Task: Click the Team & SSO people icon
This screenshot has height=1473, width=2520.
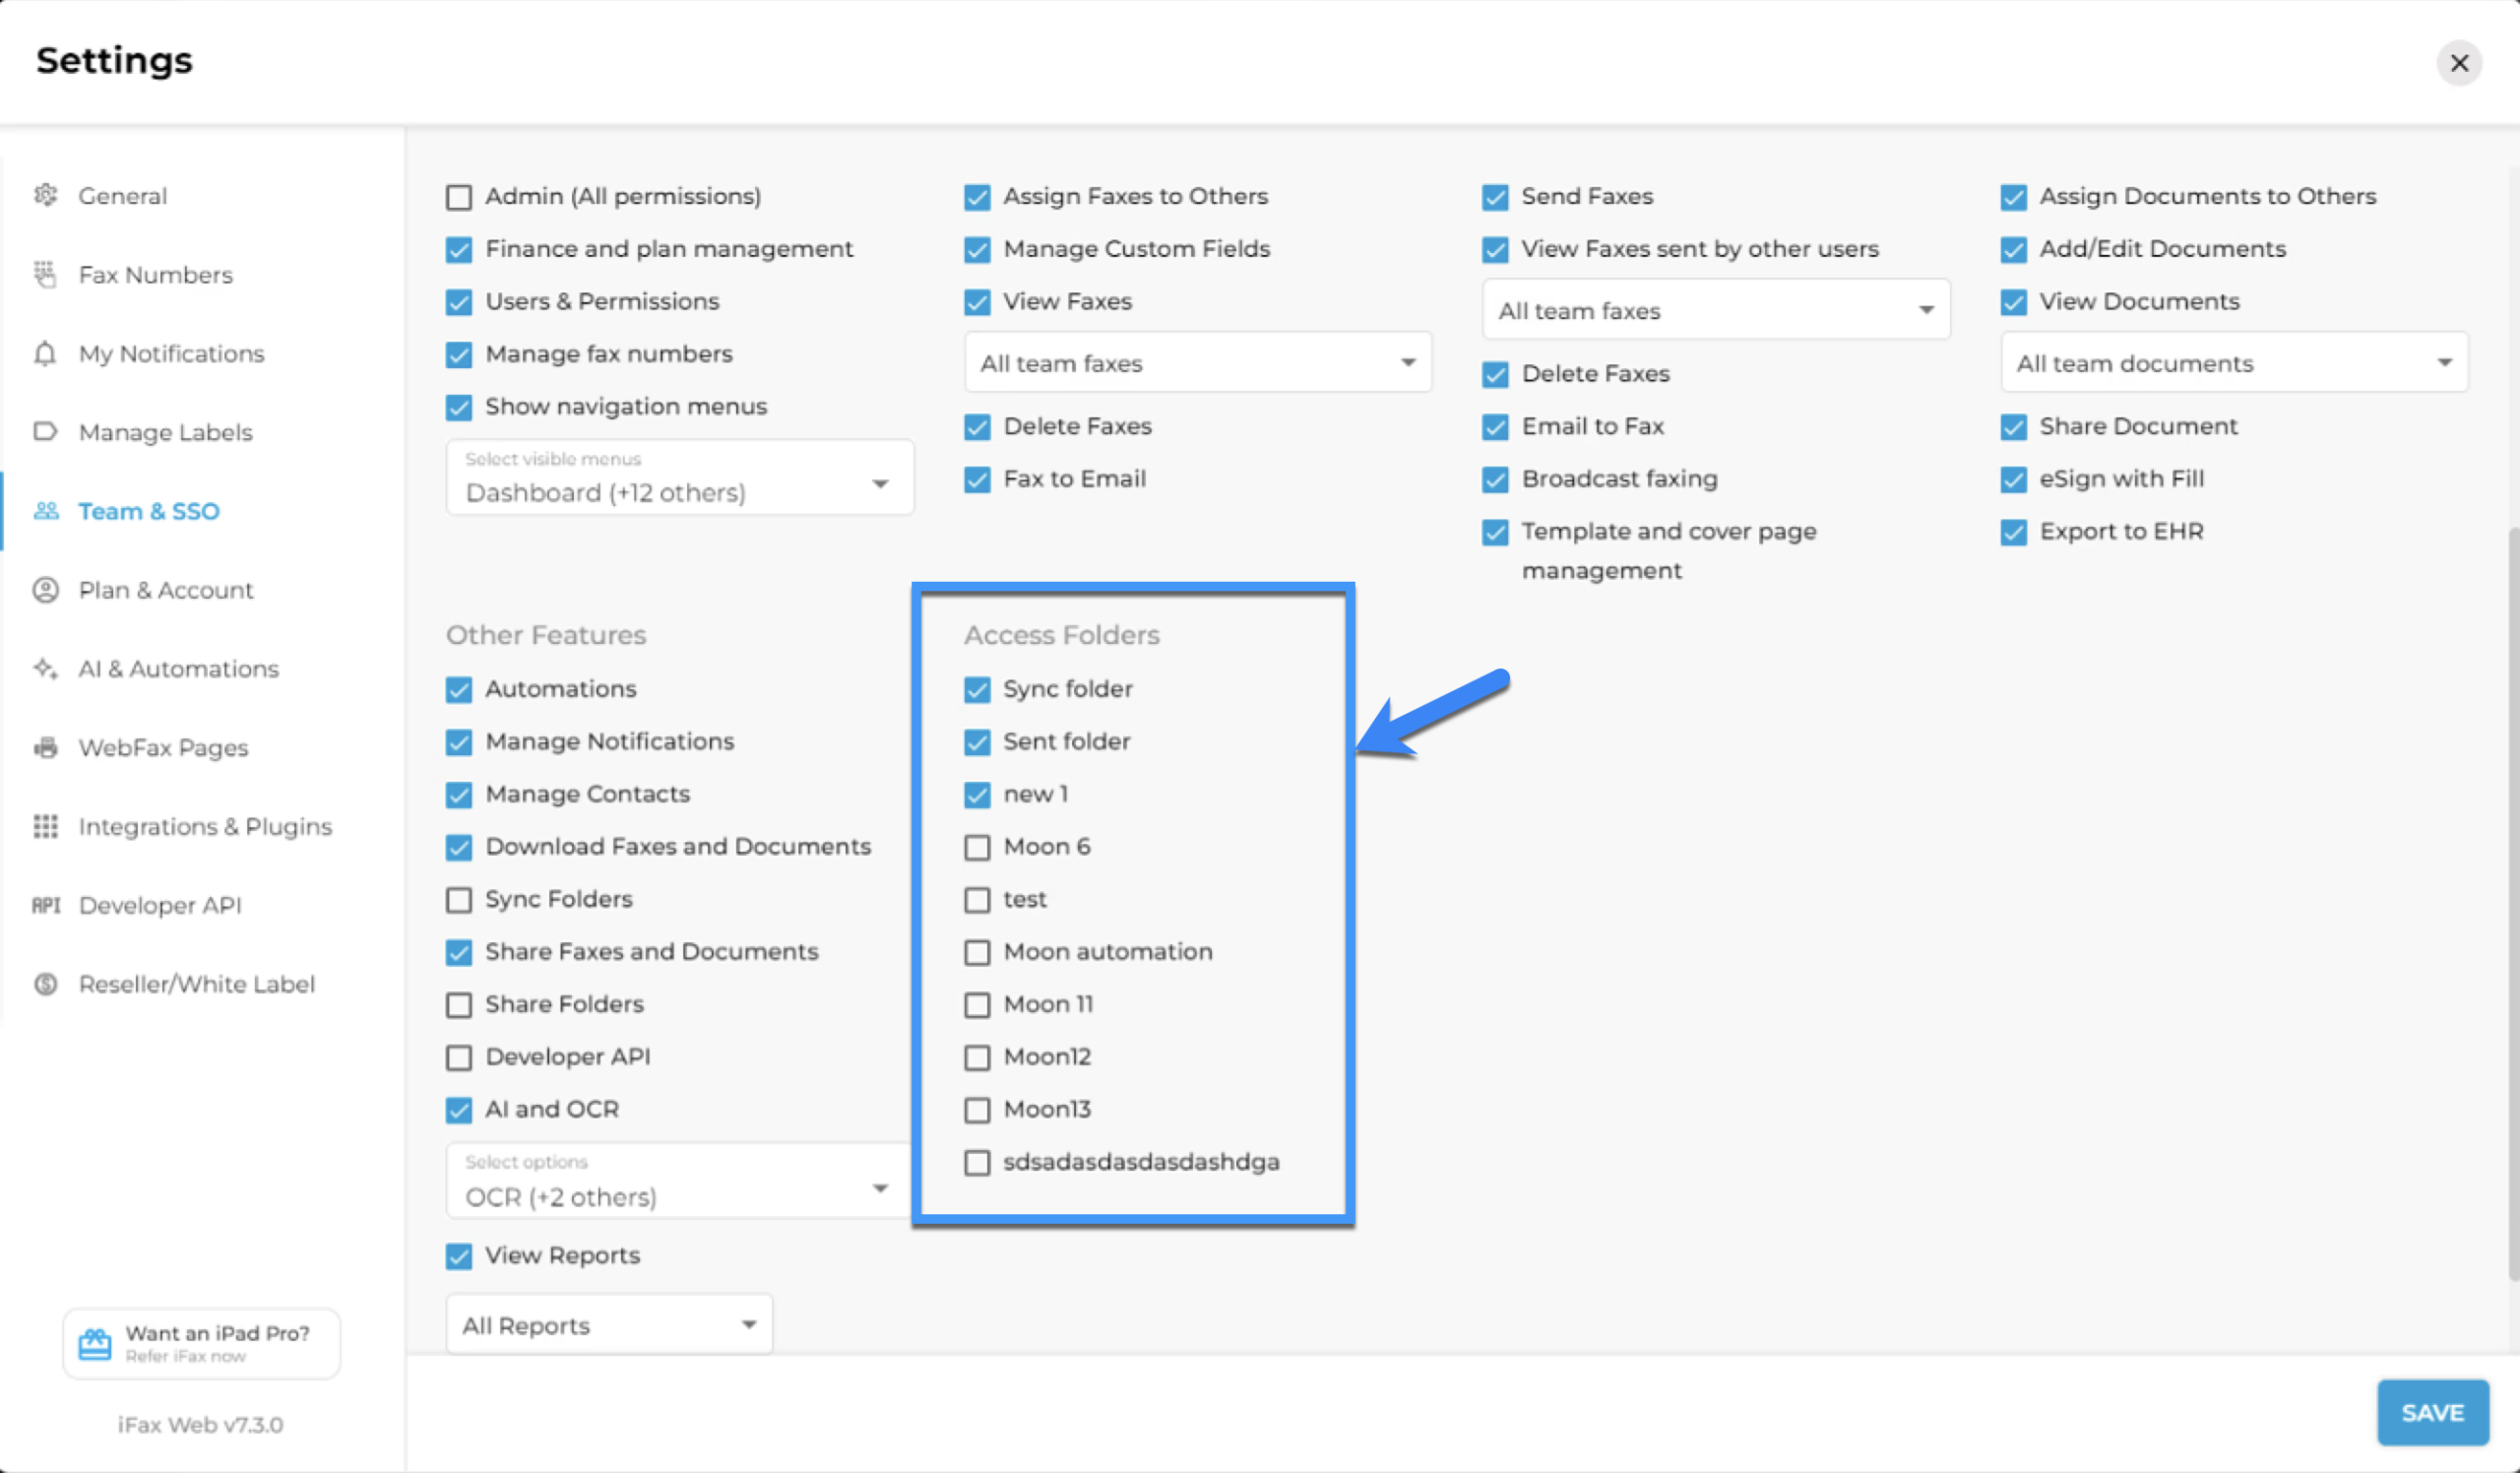Action: (45, 511)
